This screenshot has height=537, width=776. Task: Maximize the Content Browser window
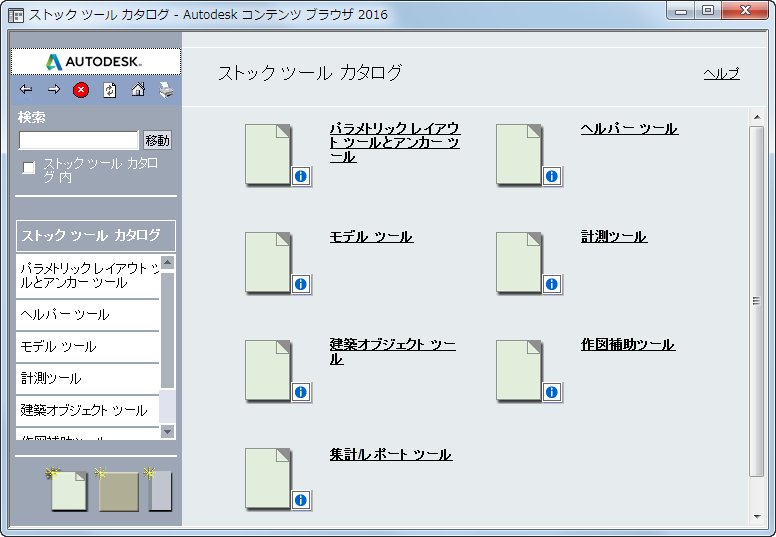tap(708, 10)
